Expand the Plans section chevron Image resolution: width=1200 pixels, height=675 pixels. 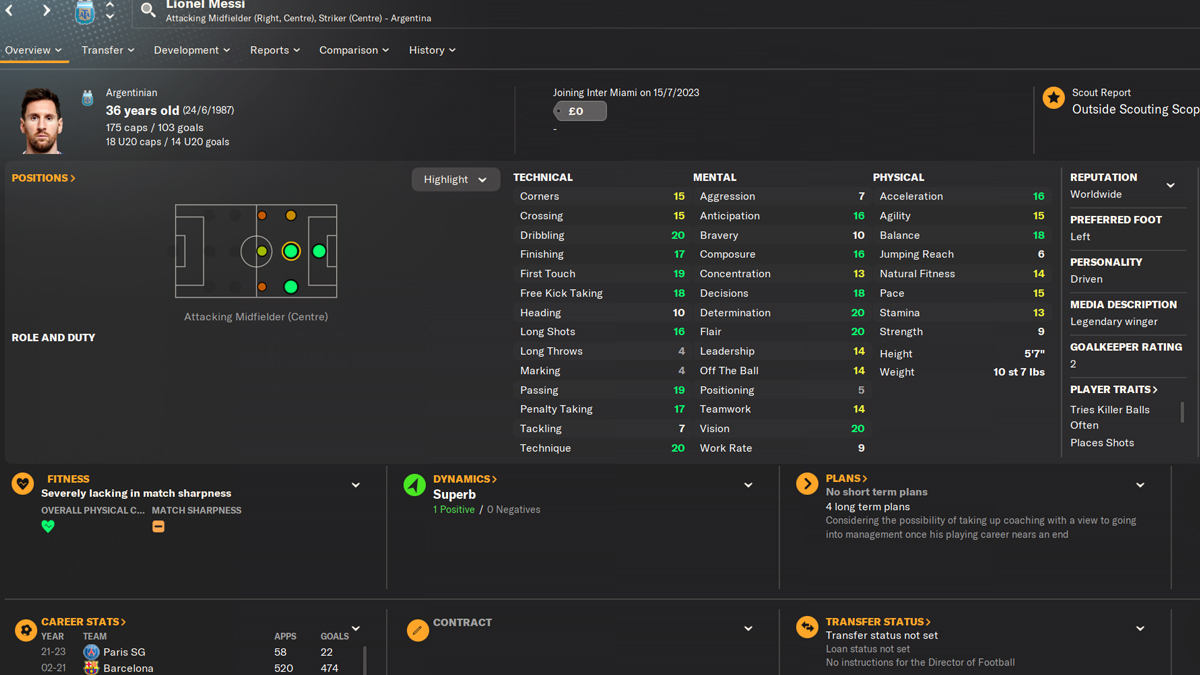click(1140, 485)
